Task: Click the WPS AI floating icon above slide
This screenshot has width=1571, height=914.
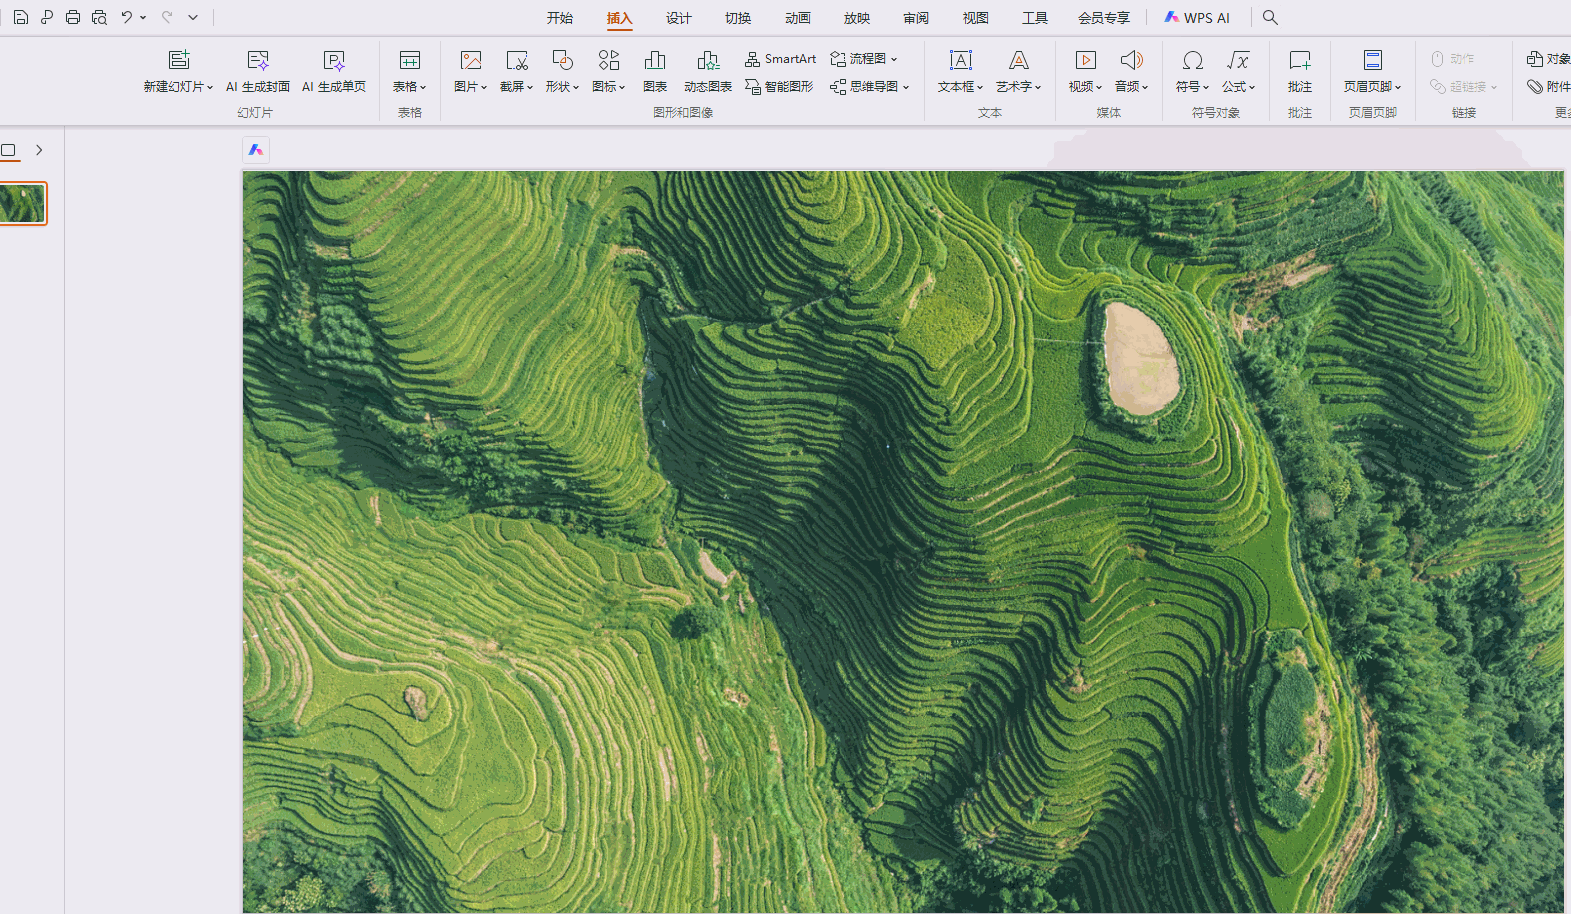Action: pyautogui.click(x=256, y=150)
